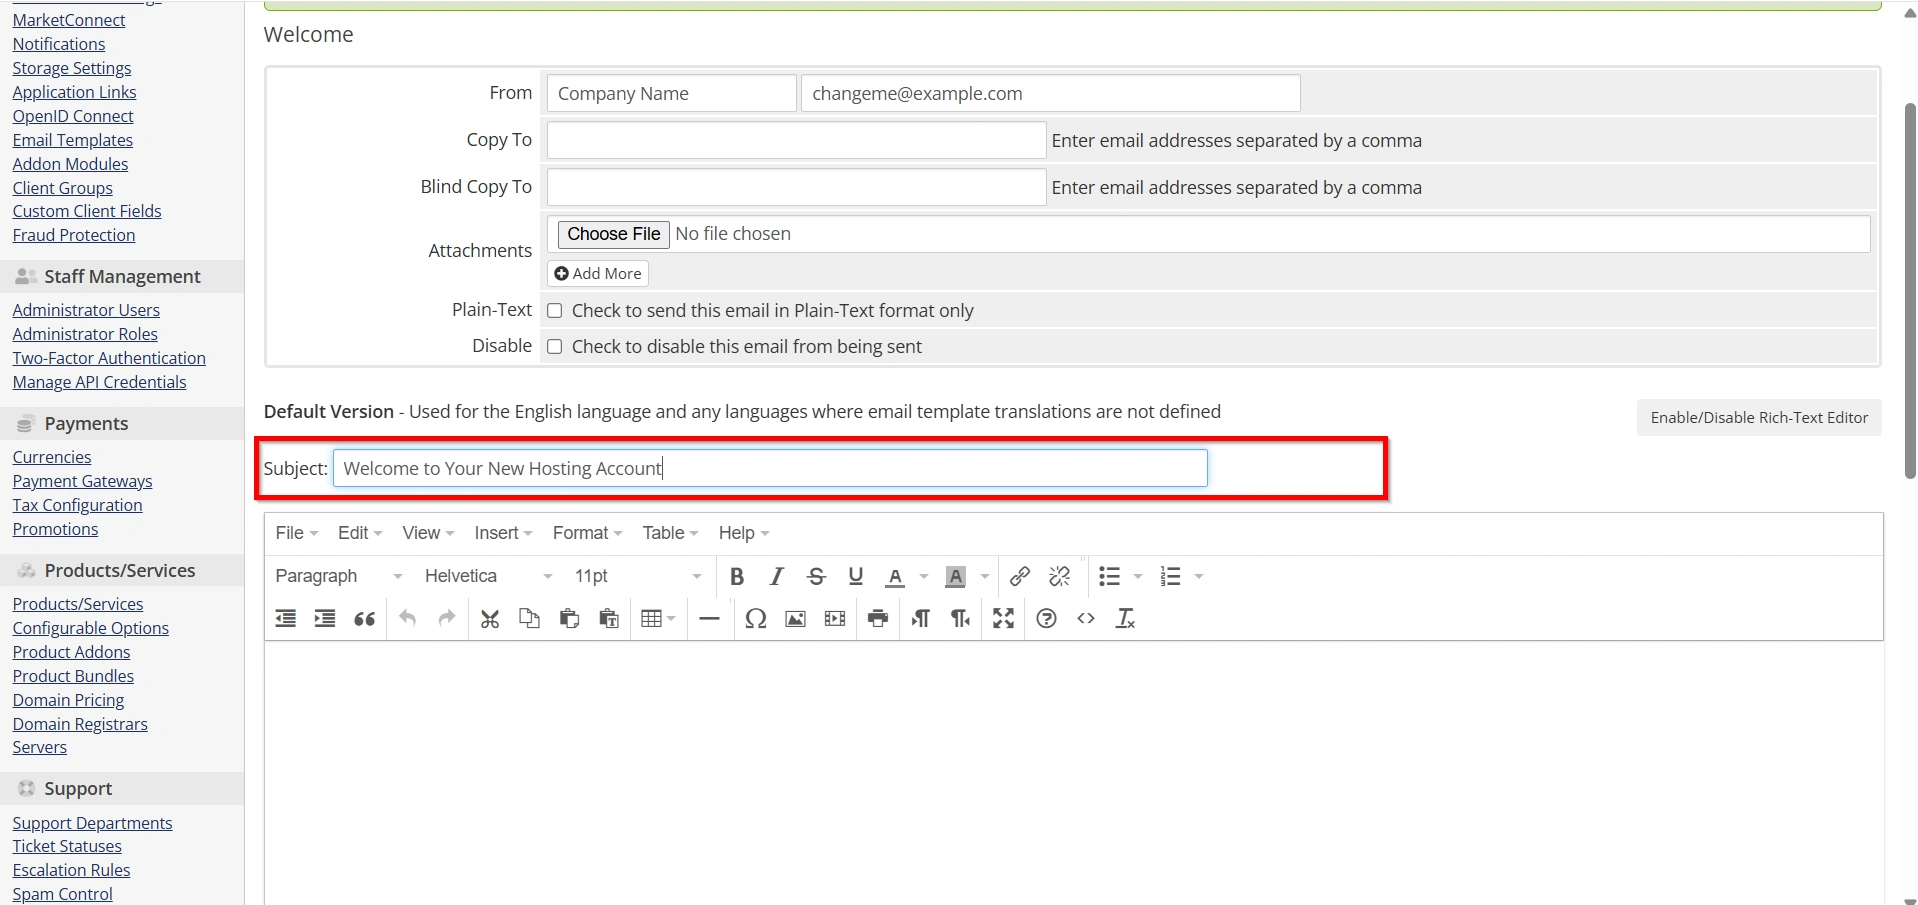
Task: Open the table insert dropdown
Action: pyautogui.click(x=658, y=619)
